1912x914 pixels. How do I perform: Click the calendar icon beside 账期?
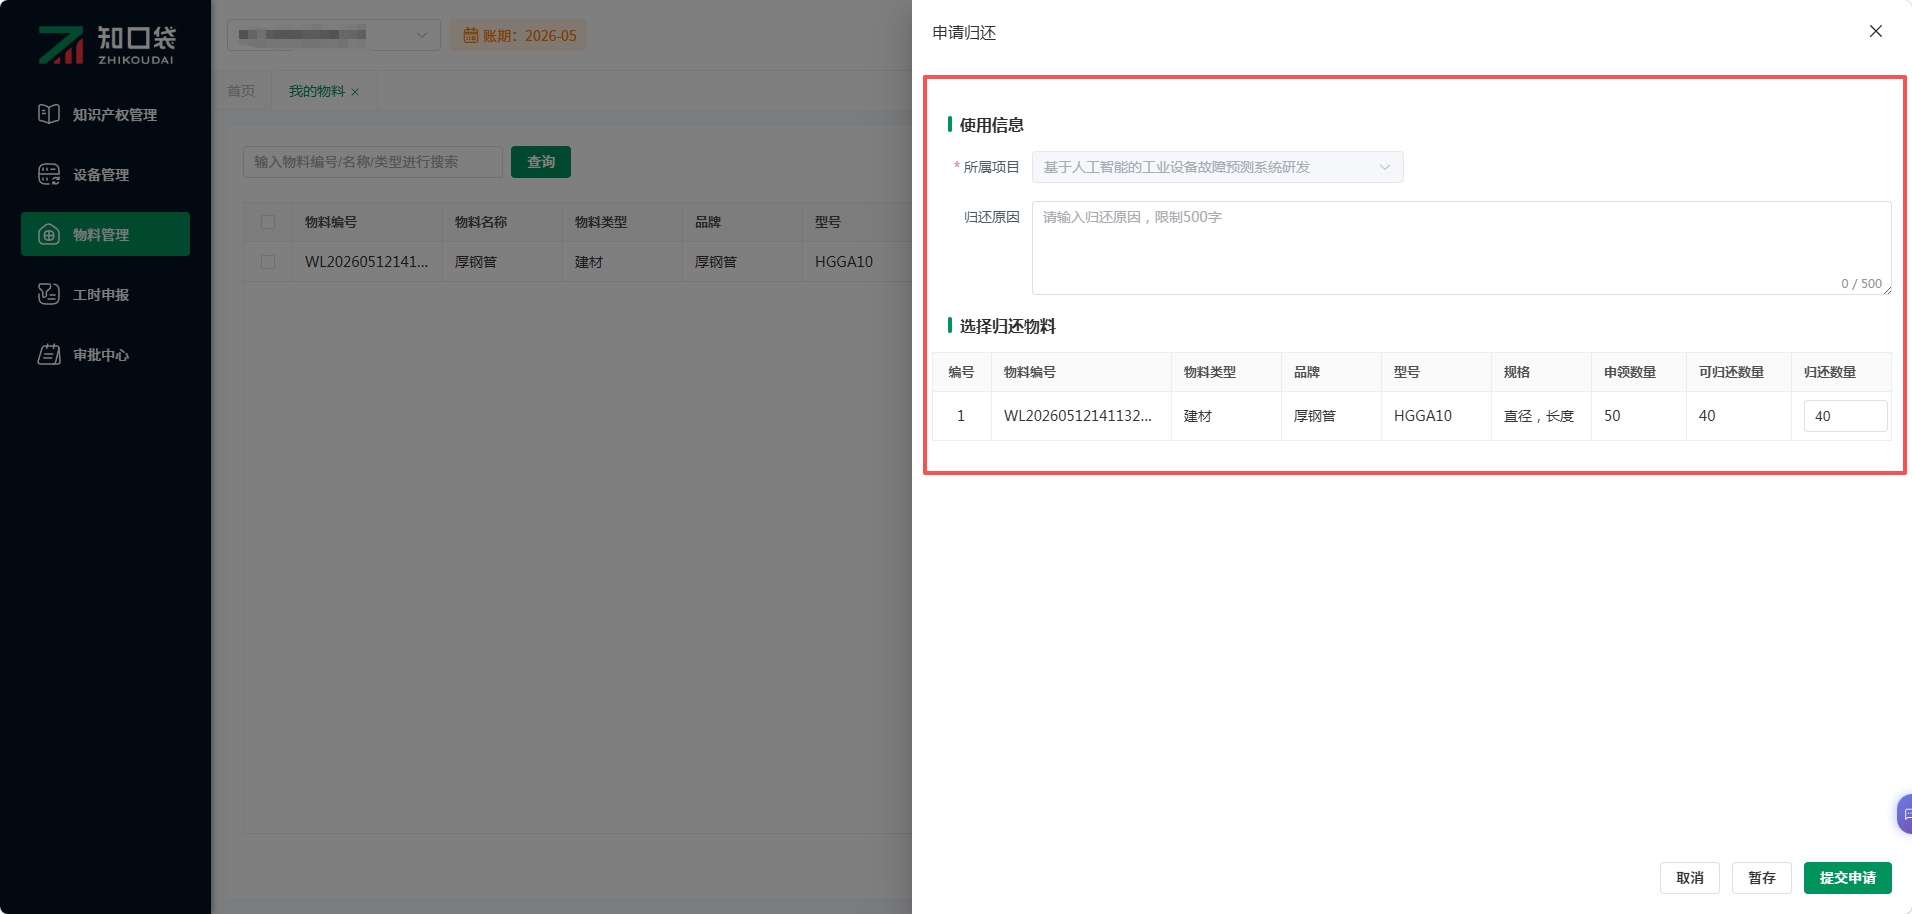pyautogui.click(x=470, y=36)
